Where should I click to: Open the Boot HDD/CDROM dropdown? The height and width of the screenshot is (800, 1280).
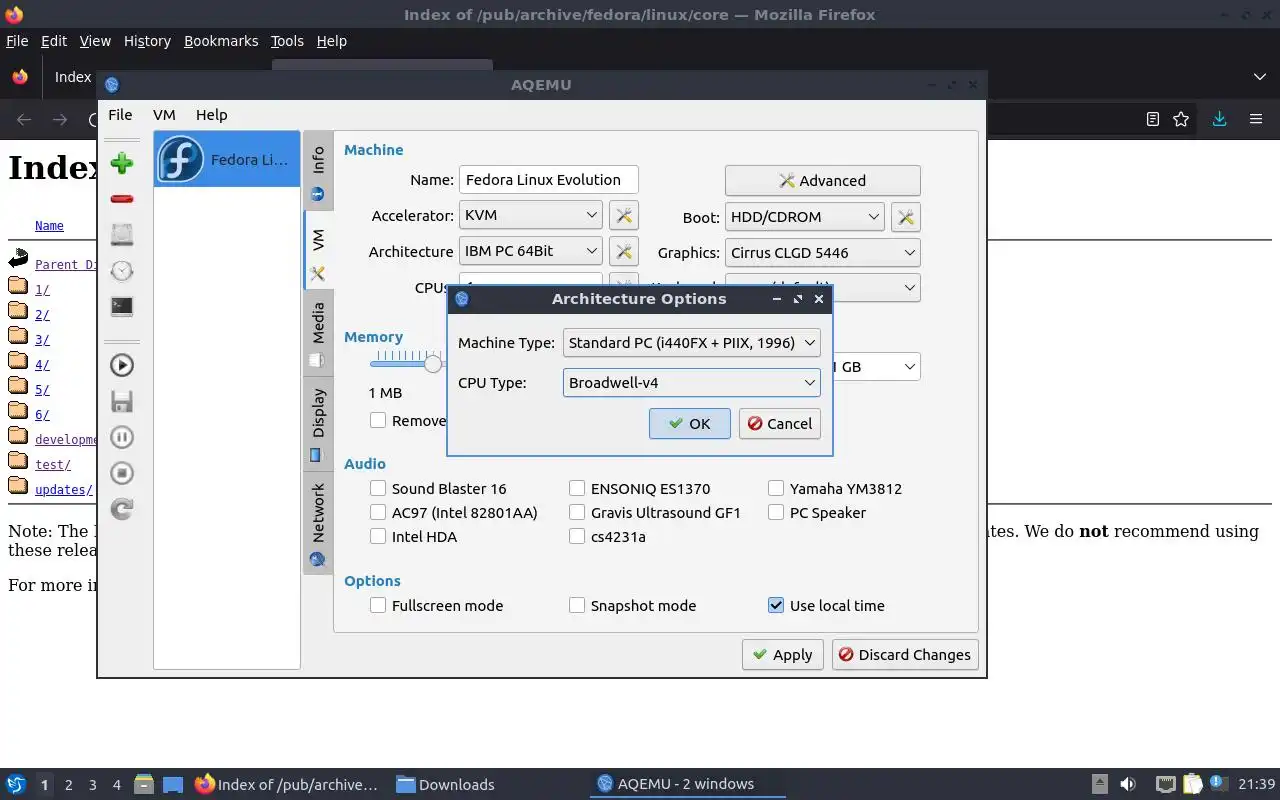805,216
